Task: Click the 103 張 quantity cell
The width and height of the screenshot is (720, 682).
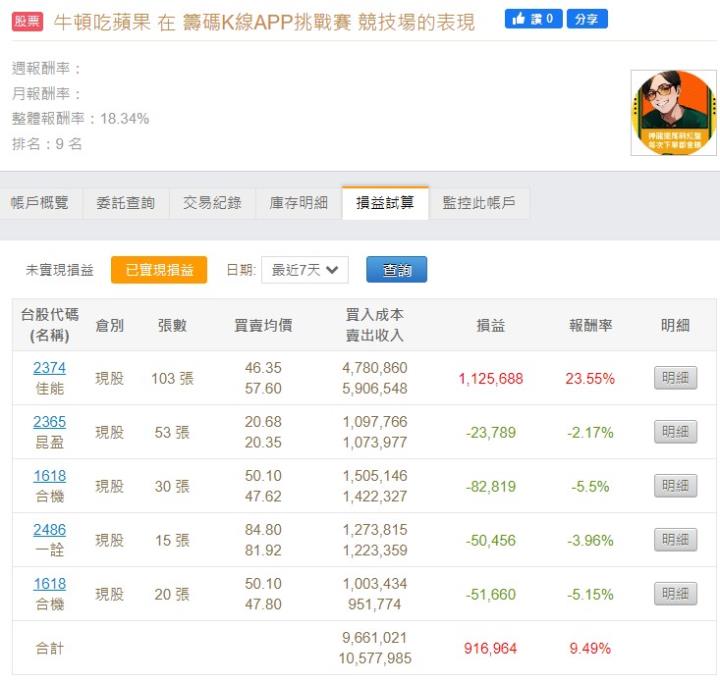Action: [x=173, y=378]
